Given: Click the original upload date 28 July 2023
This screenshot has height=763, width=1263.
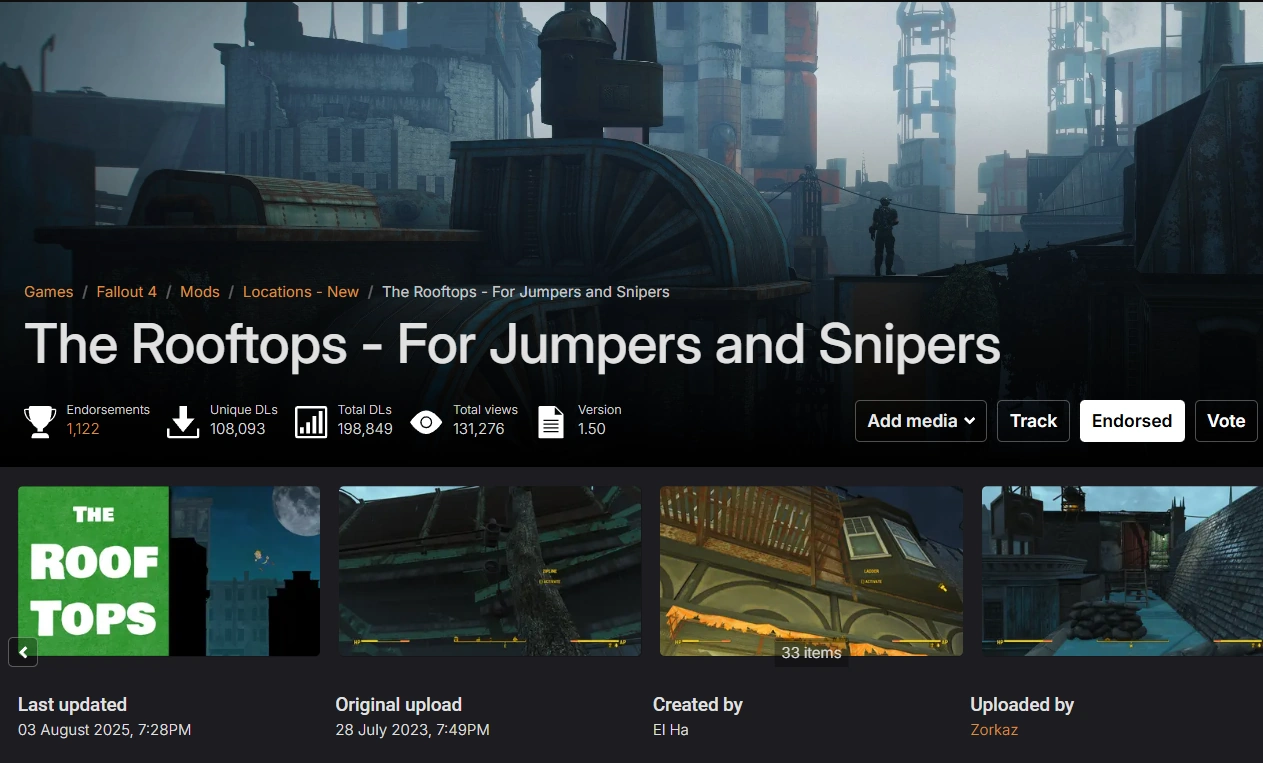Looking at the screenshot, I should pyautogui.click(x=413, y=730).
